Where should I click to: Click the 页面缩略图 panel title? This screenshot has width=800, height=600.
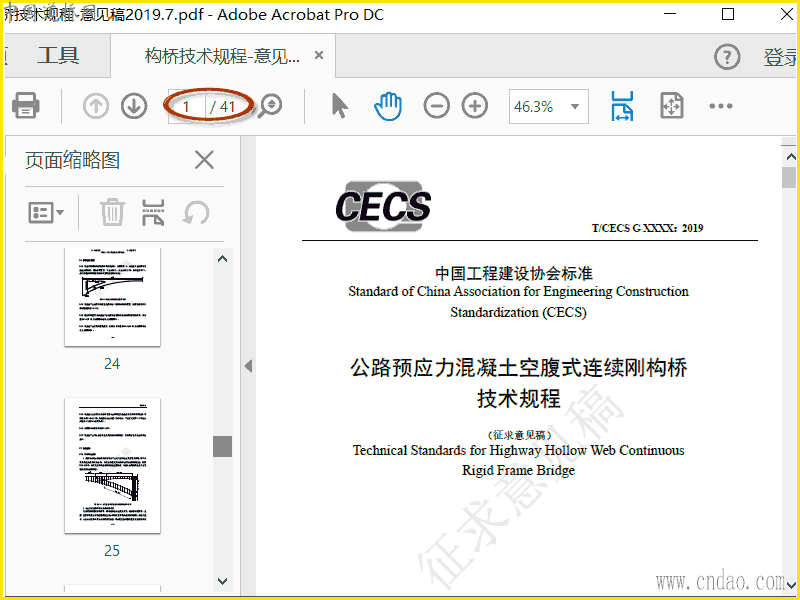(72, 160)
